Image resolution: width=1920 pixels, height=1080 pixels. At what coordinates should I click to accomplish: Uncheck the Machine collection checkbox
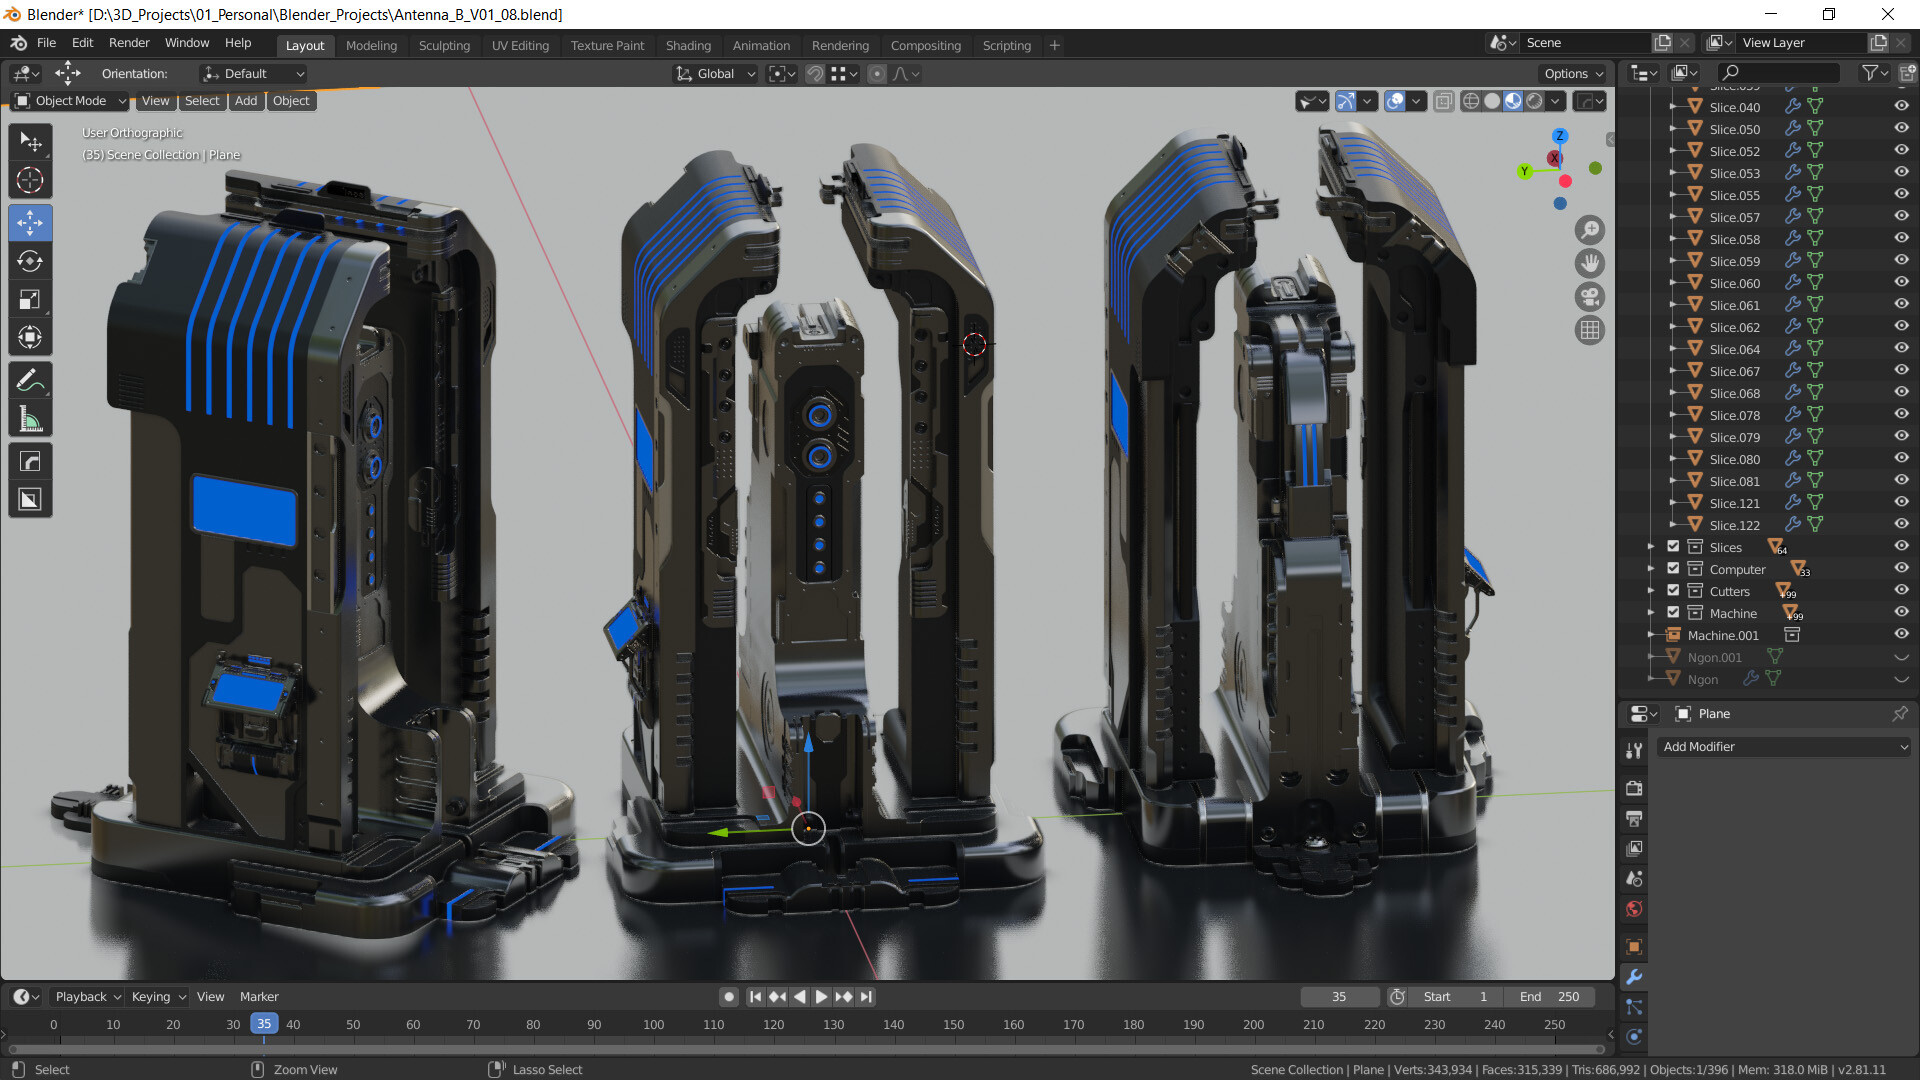pos(1673,612)
